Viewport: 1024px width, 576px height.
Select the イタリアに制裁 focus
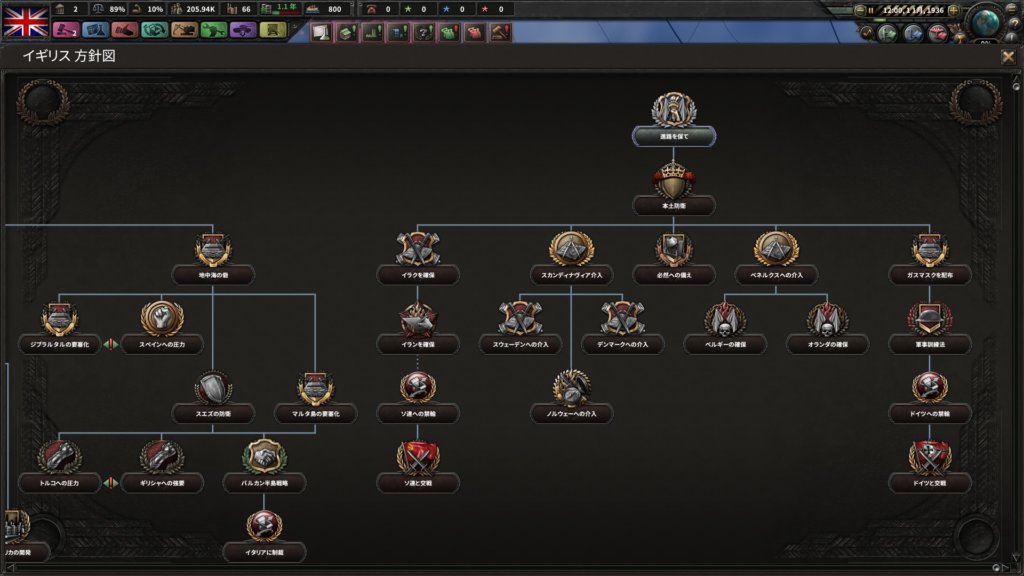264,535
